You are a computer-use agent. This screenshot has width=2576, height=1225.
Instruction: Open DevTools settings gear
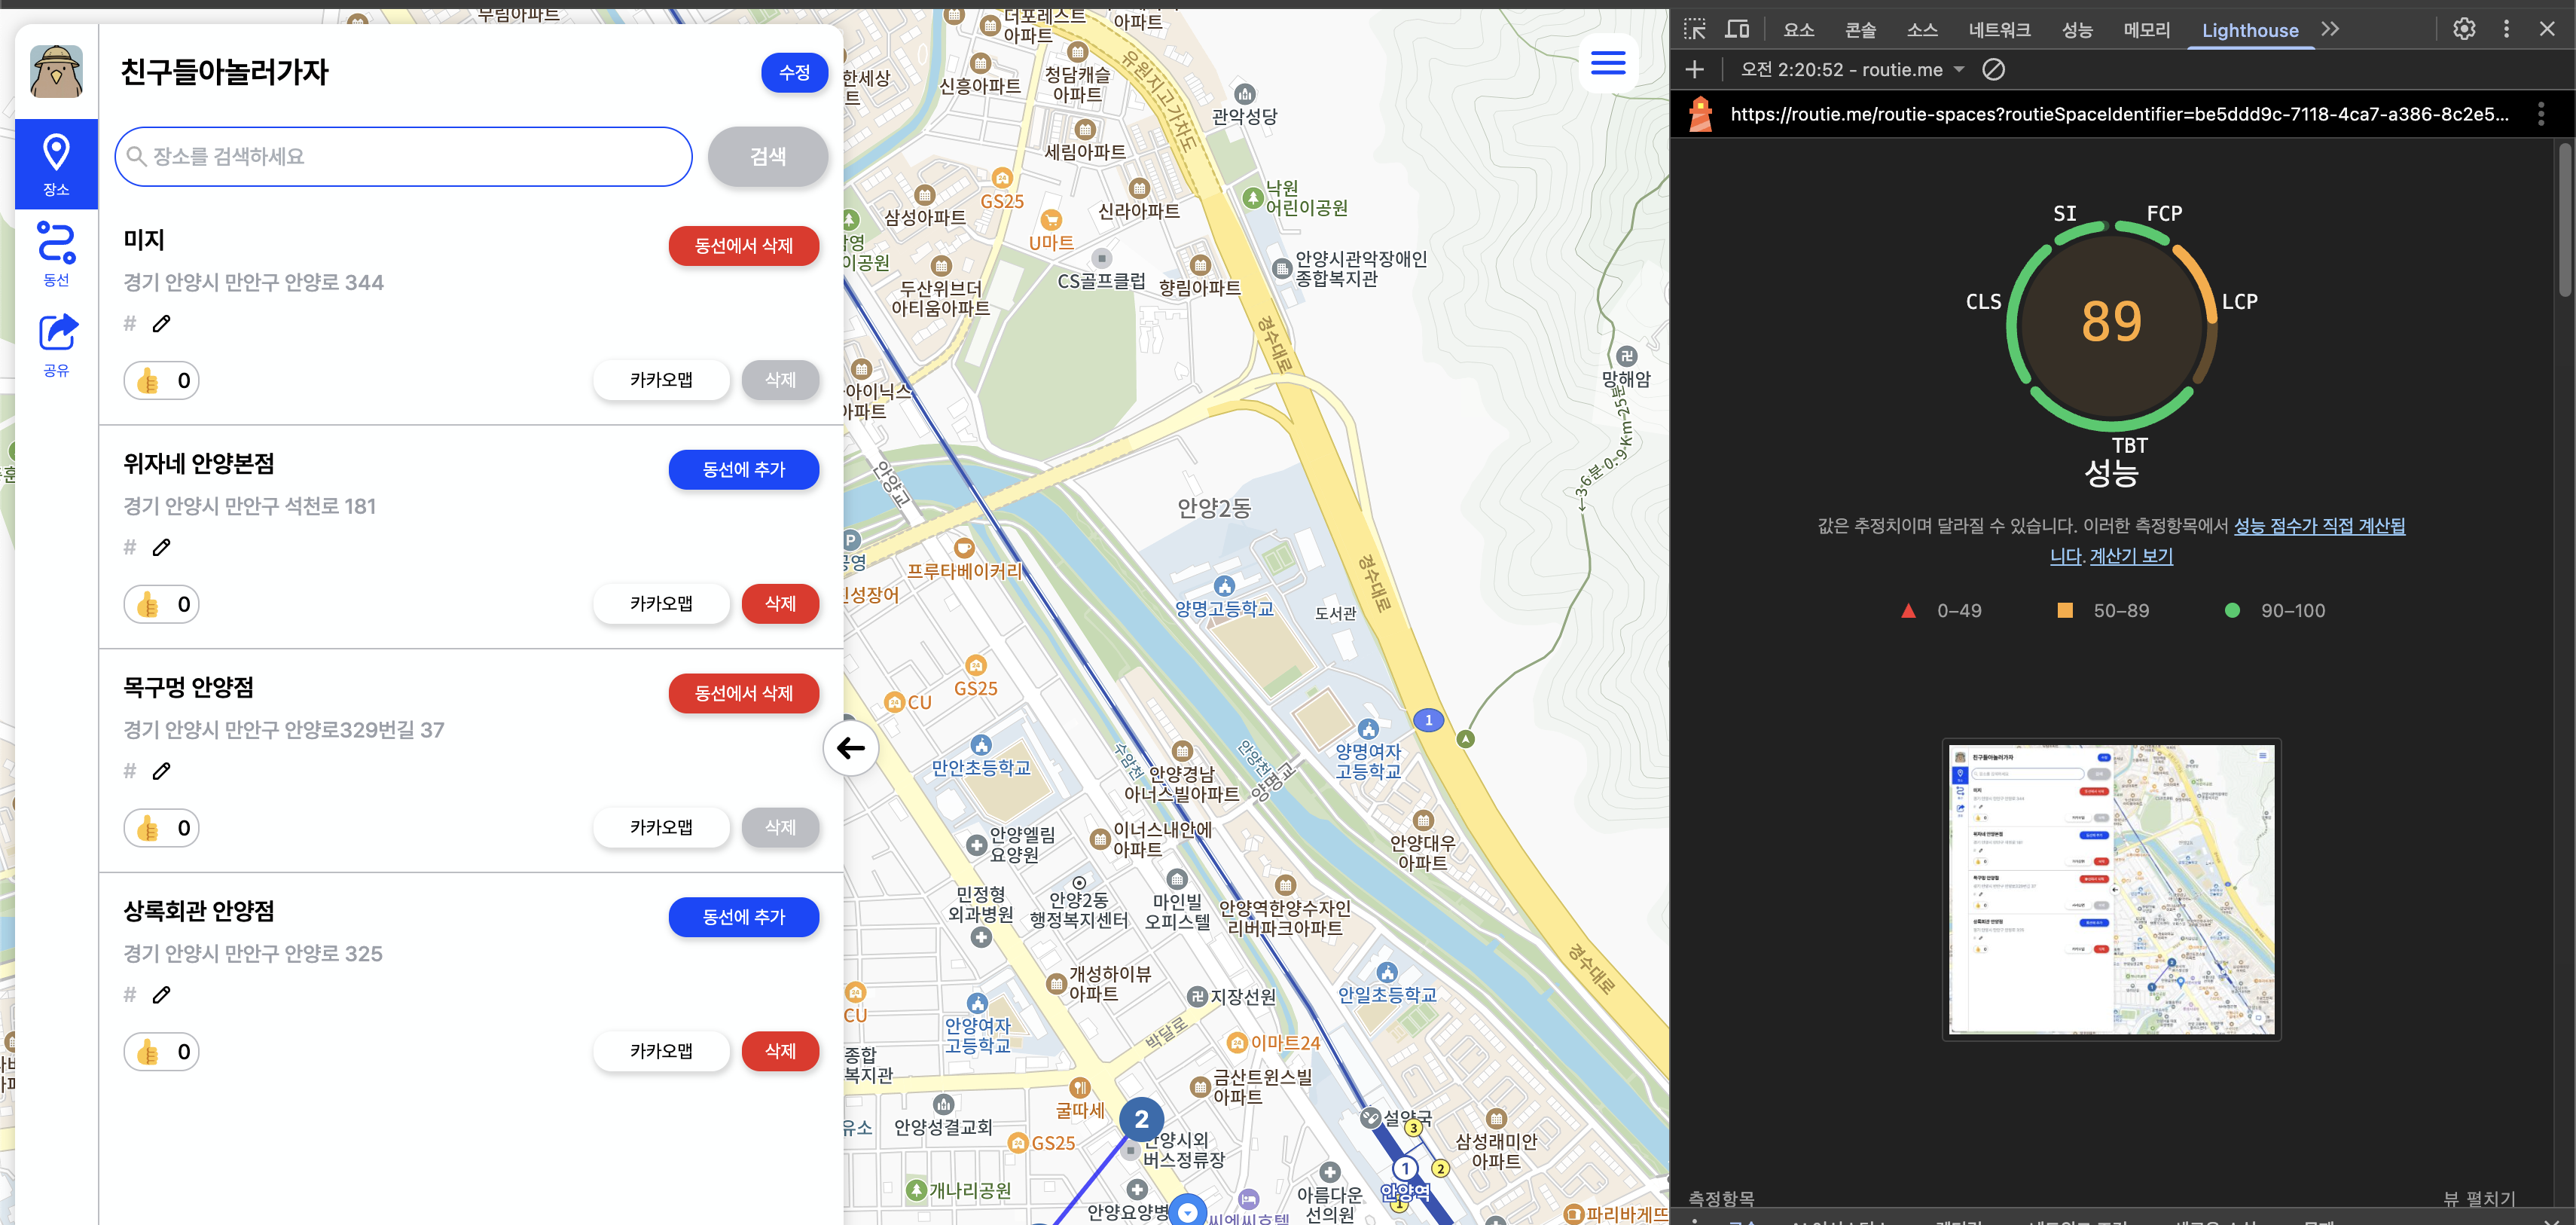pyautogui.click(x=2464, y=29)
